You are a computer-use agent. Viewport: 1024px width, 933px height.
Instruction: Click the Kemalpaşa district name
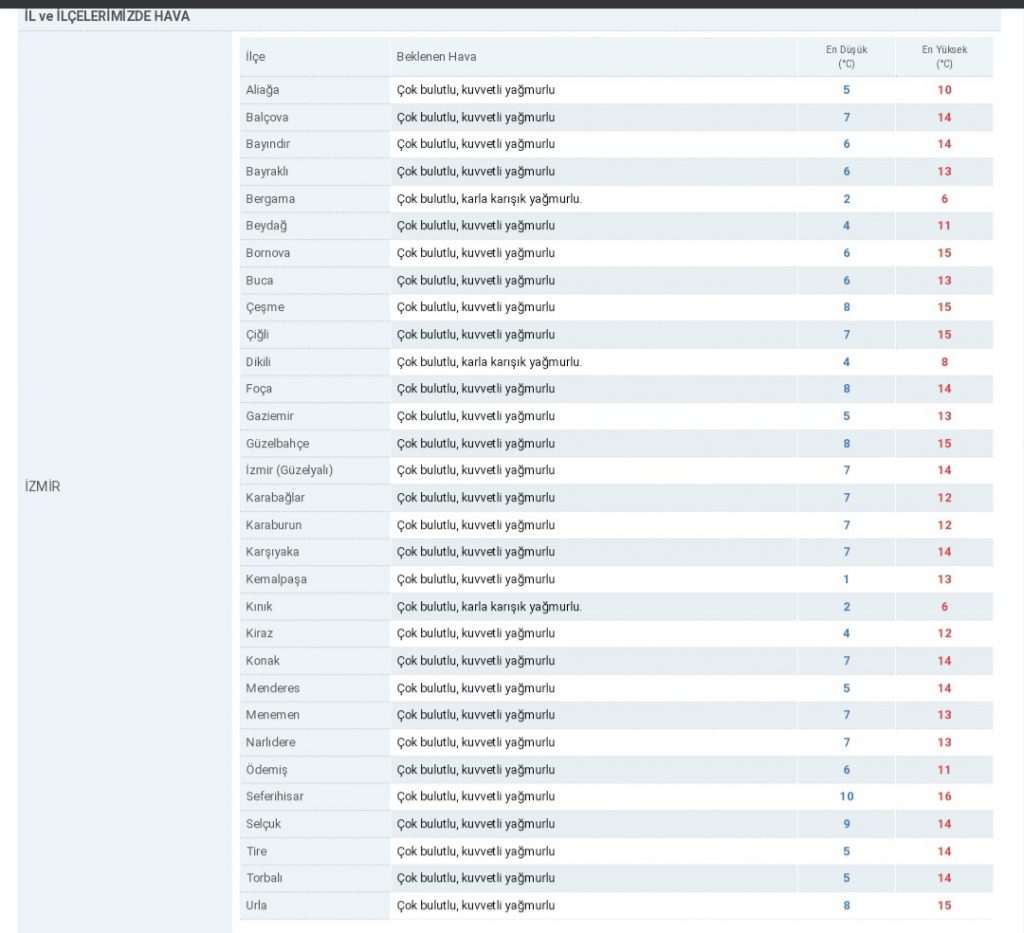point(276,580)
